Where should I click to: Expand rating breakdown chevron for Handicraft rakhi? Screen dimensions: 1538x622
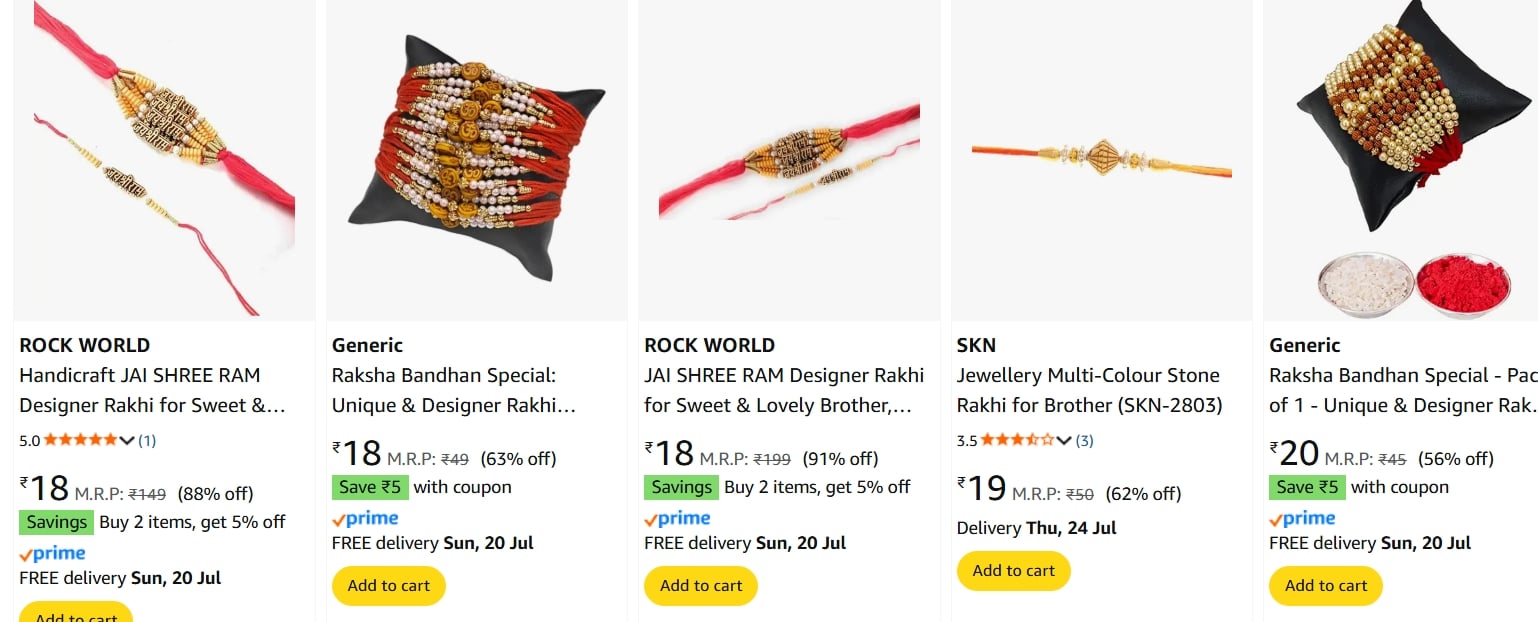coord(127,440)
